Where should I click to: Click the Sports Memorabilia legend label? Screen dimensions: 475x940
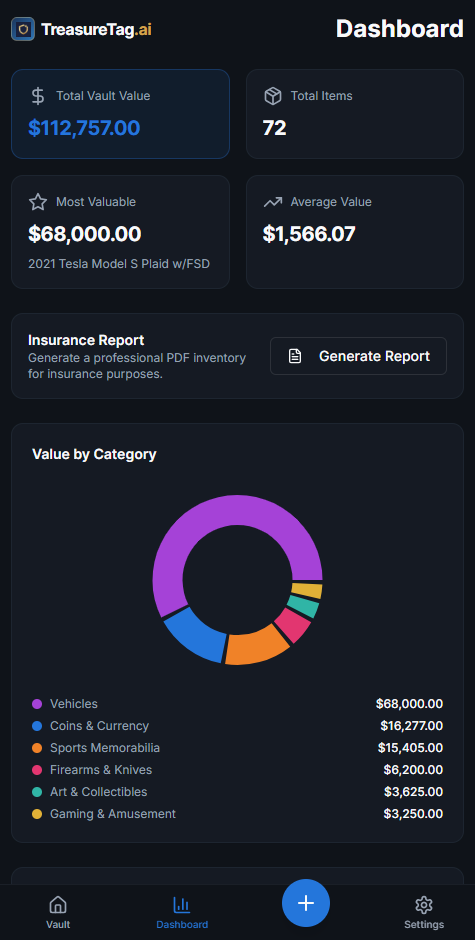(x=105, y=748)
